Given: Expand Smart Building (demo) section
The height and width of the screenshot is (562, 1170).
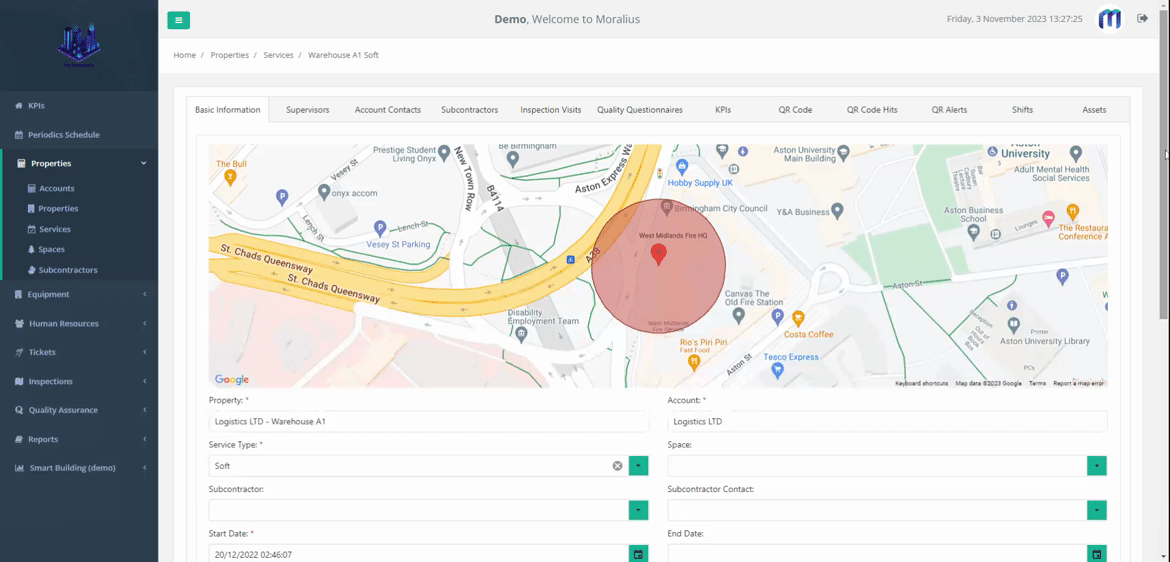Looking at the screenshot, I should pyautogui.click(x=79, y=468).
